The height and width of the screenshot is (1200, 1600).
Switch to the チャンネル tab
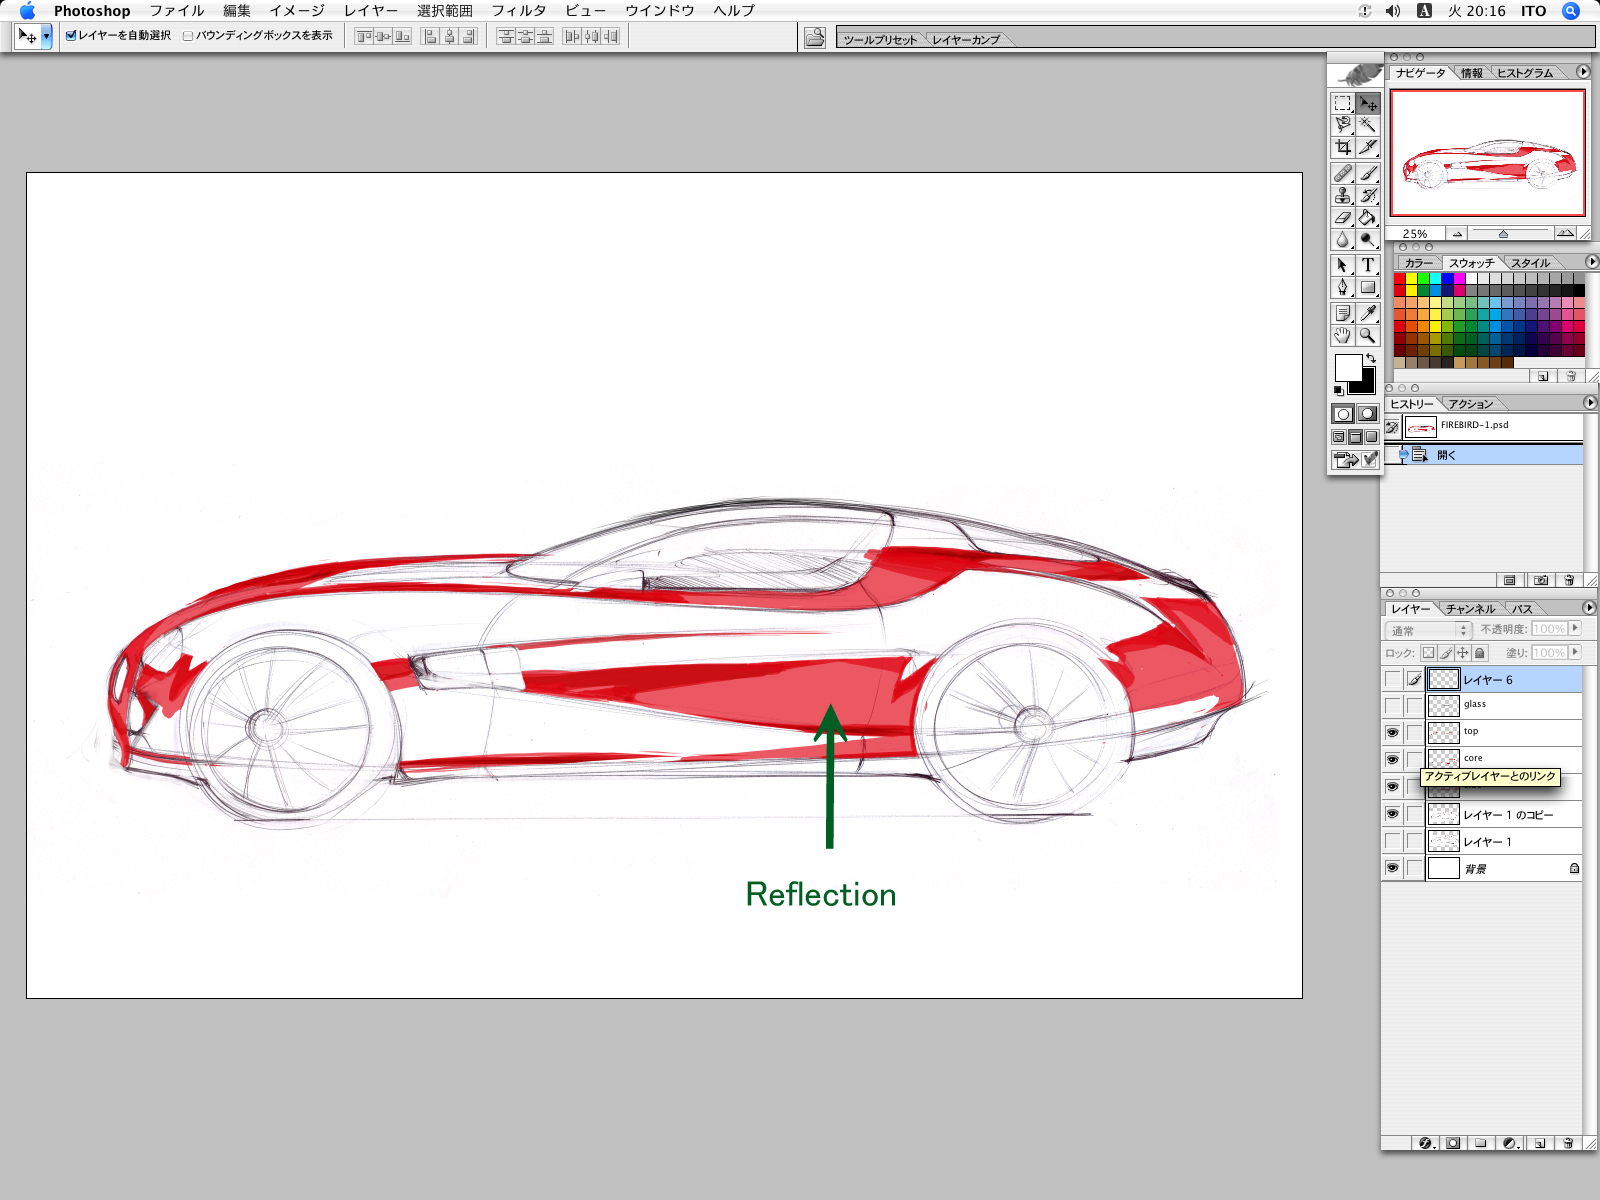(x=1470, y=609)
